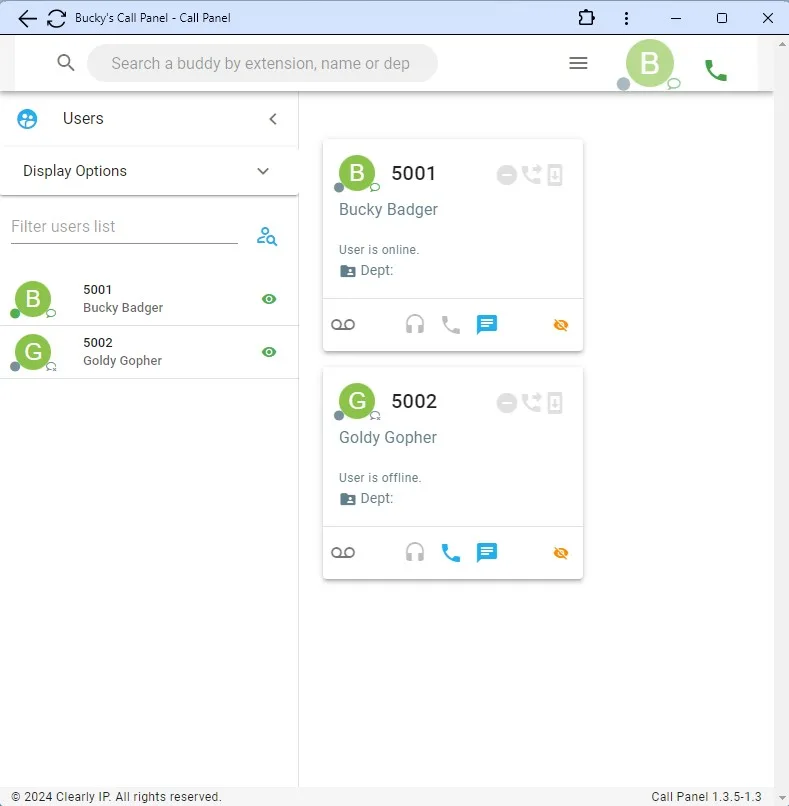Click the Users panel group icon
Screen dimensions: 789x806
pyautogui.click(x=27, y=119)
